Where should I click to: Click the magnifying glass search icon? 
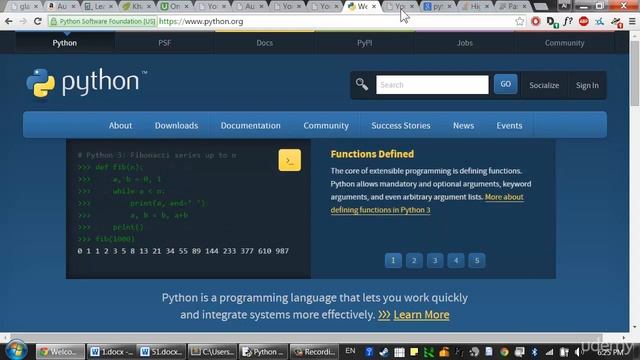(x=362, y=84)
